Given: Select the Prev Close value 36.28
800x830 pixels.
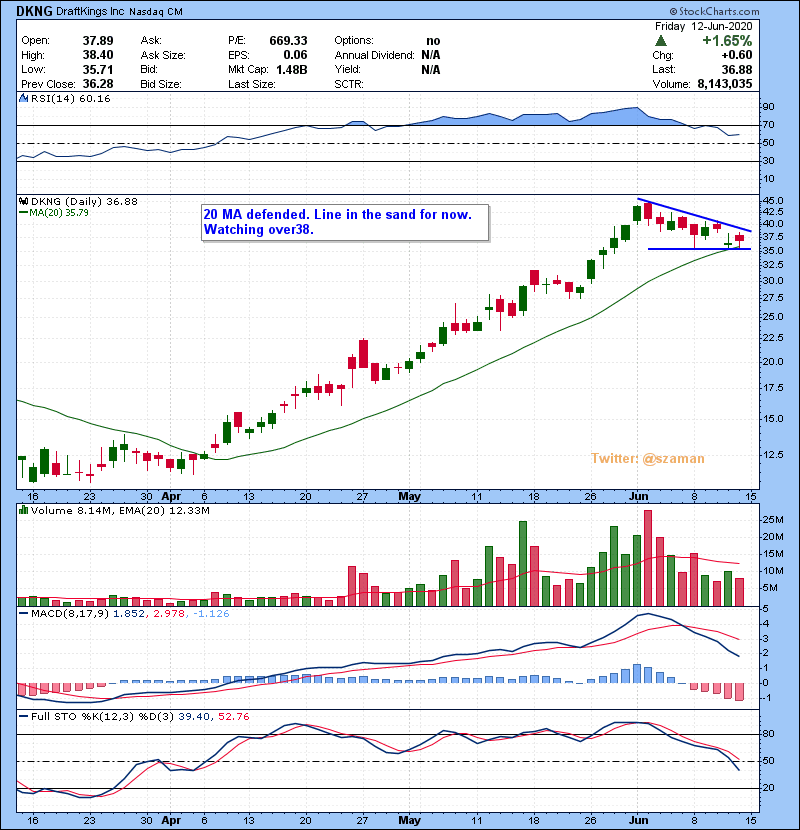Looking at the screenshot, I should pos(98,84).
